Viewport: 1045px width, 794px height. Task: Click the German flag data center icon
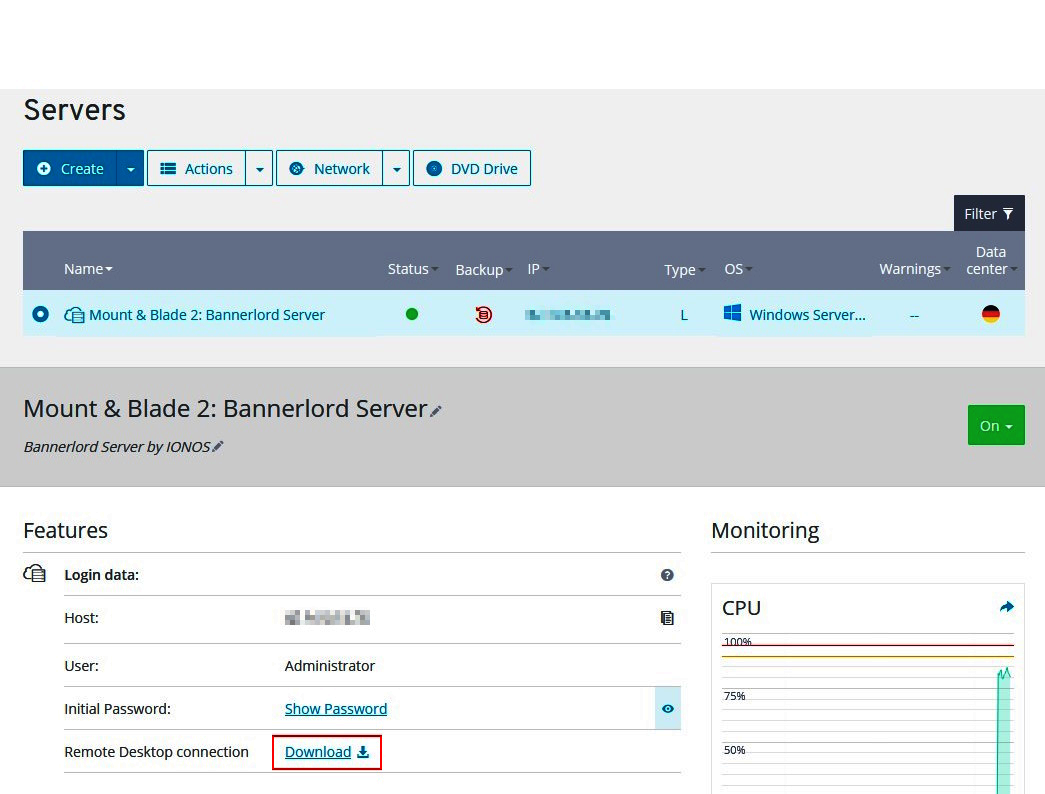tap(990, 314)
